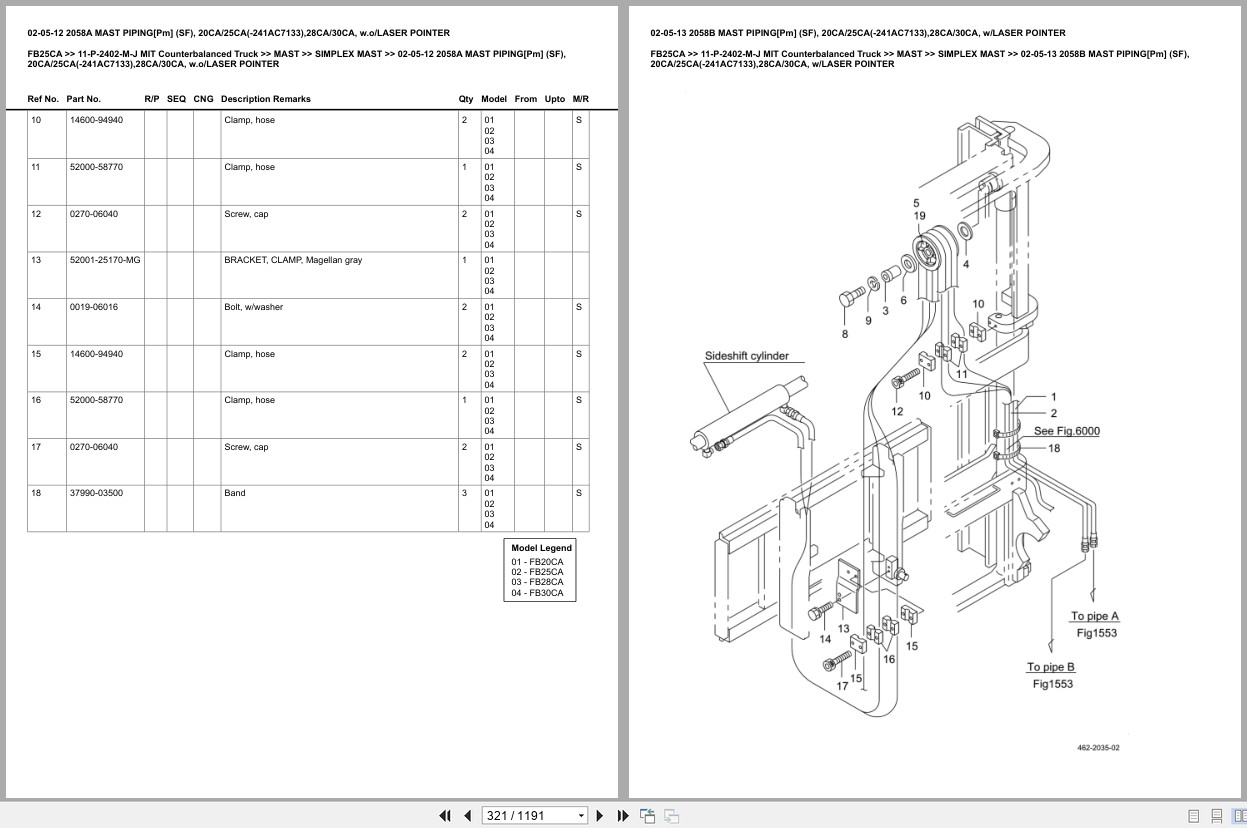Click callout number 14 in diagram

825,639
